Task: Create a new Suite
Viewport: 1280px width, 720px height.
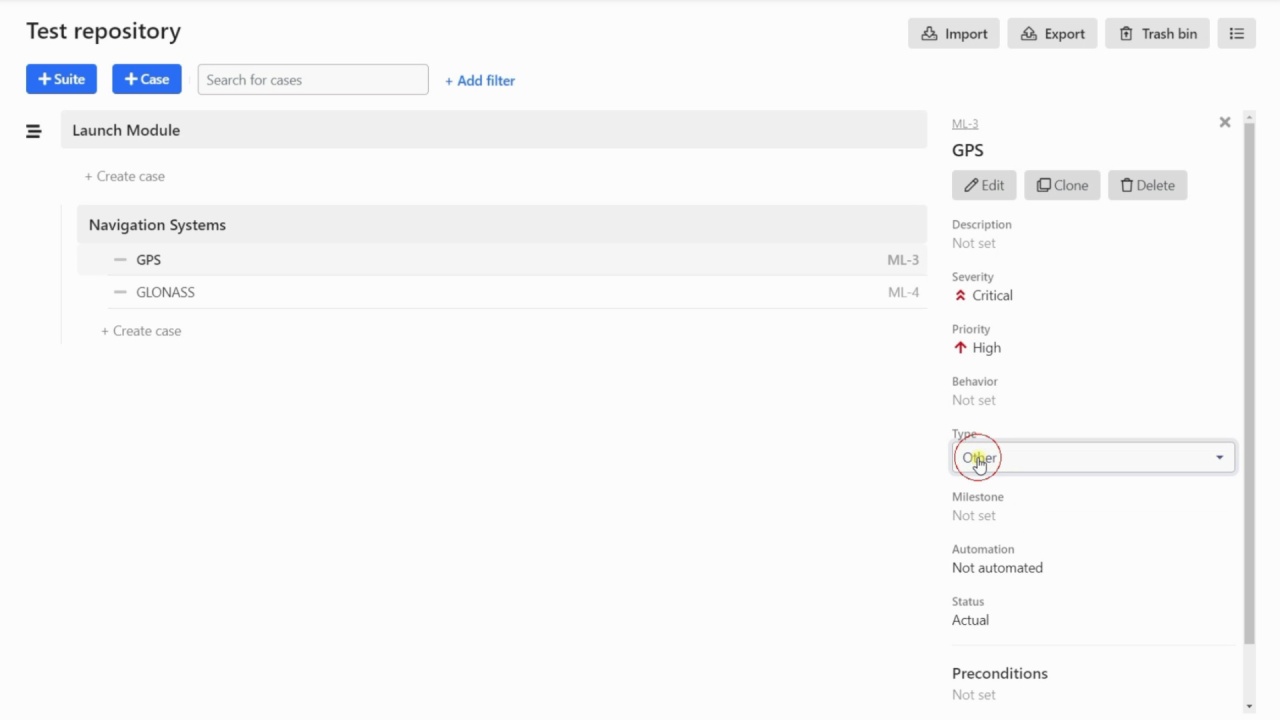Action: click(x=61, y=79)
